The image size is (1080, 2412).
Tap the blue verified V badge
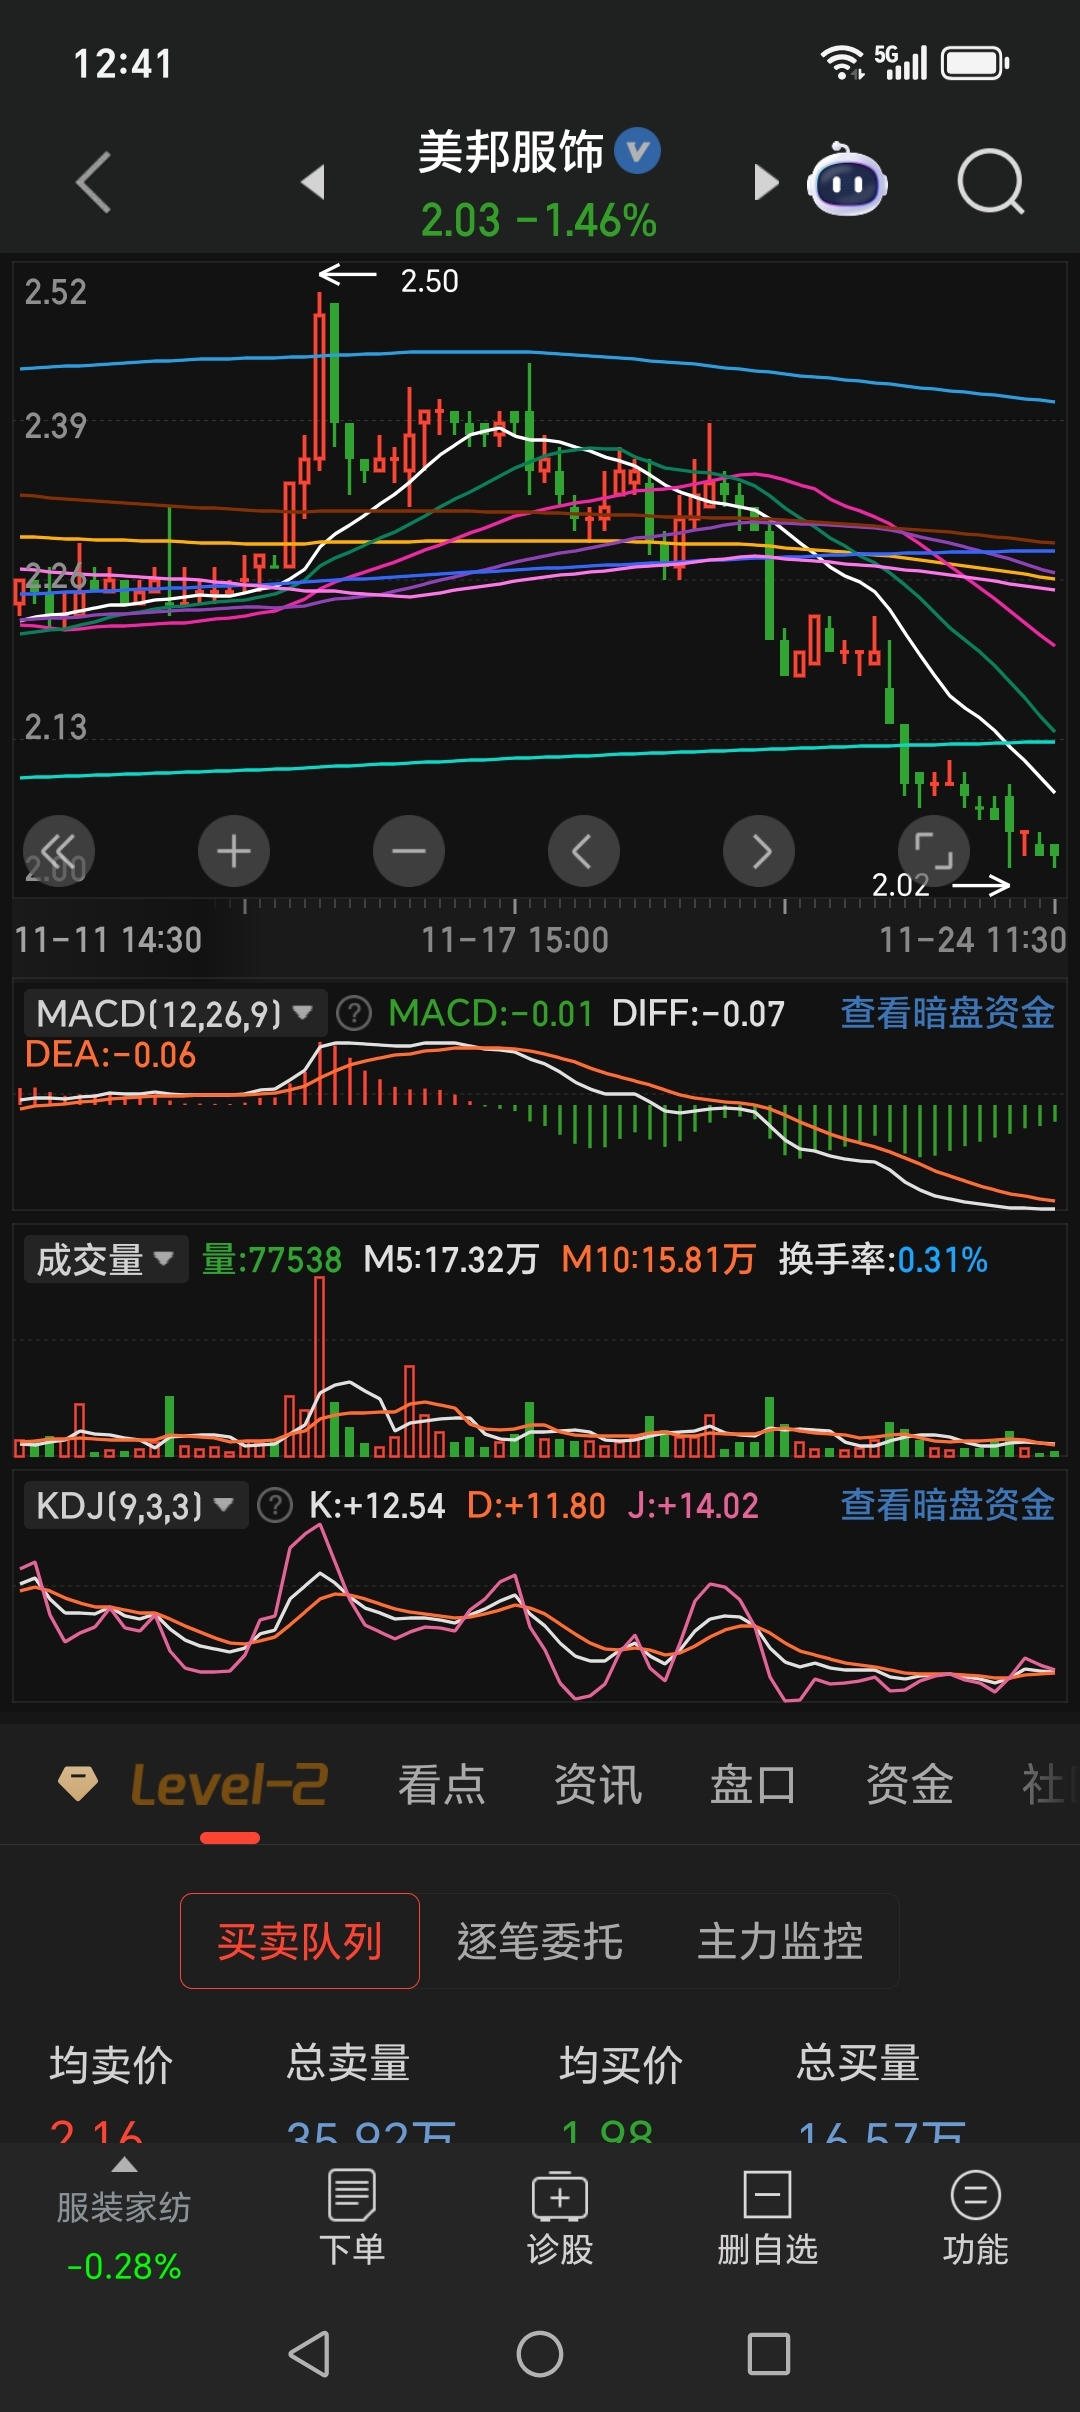coord(637,151)
